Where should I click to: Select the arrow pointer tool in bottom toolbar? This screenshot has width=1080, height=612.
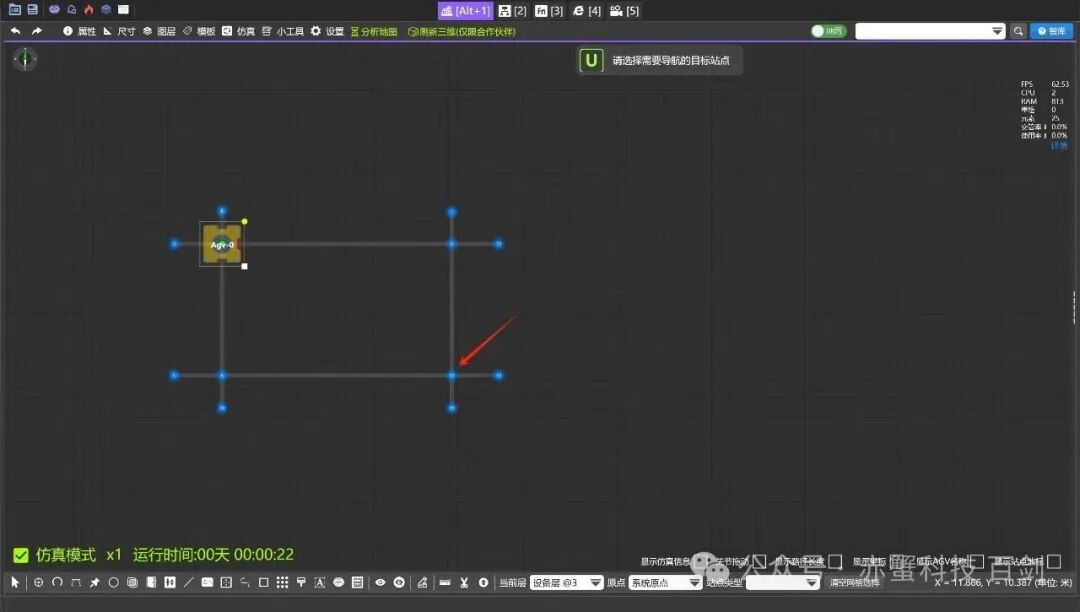tap(15, 582)
